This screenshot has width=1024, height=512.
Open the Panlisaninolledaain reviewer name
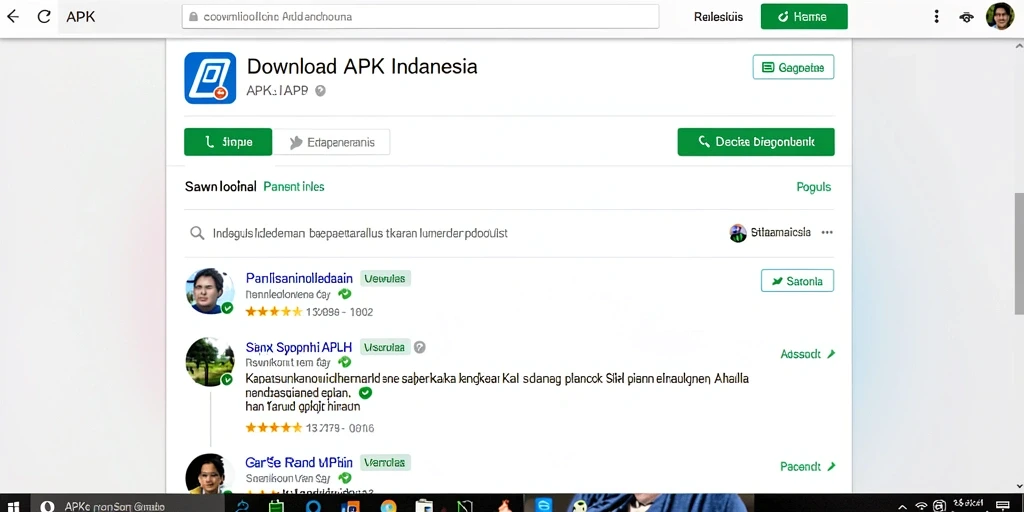(x=299, y=278)
